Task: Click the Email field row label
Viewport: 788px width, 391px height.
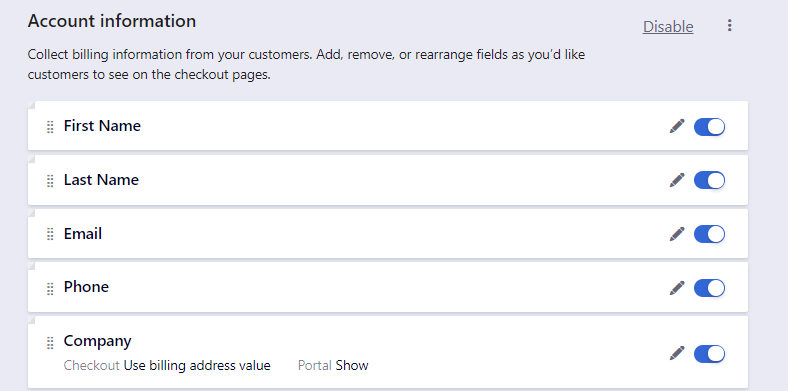Action: [83, 234]
